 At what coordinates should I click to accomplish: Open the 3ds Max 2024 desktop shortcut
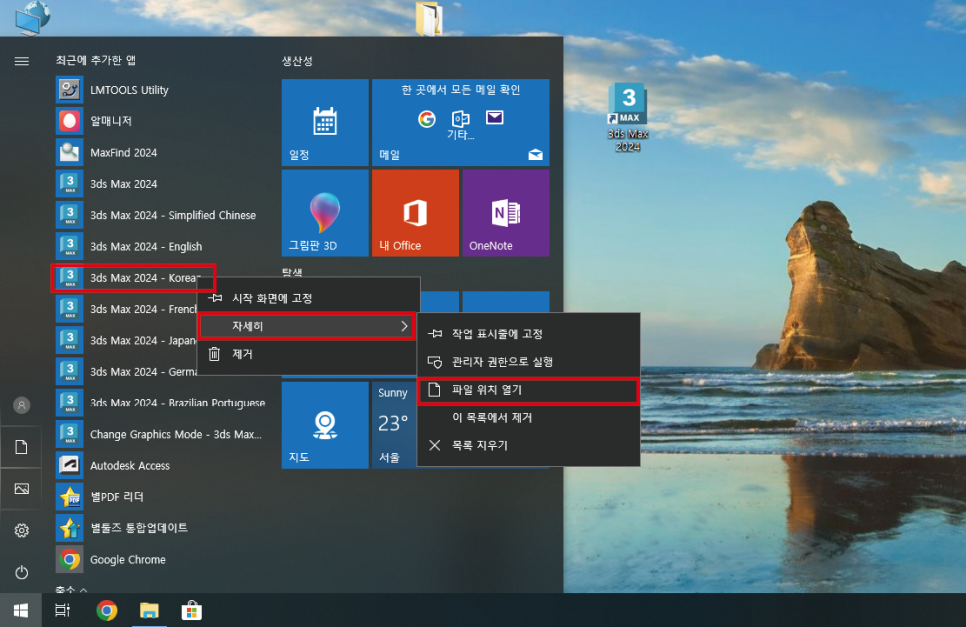[628, 118]
